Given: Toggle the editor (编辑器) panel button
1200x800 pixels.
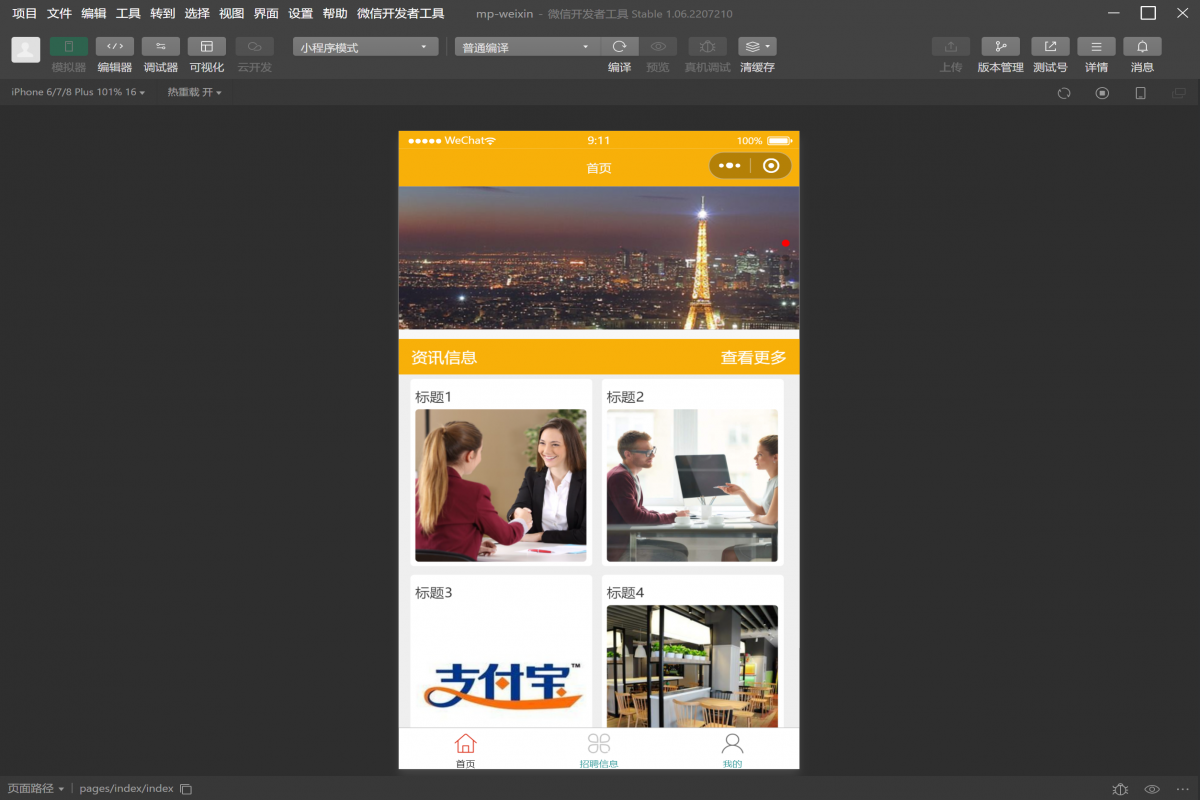Looking at the screenshot, I should (115, 47).
